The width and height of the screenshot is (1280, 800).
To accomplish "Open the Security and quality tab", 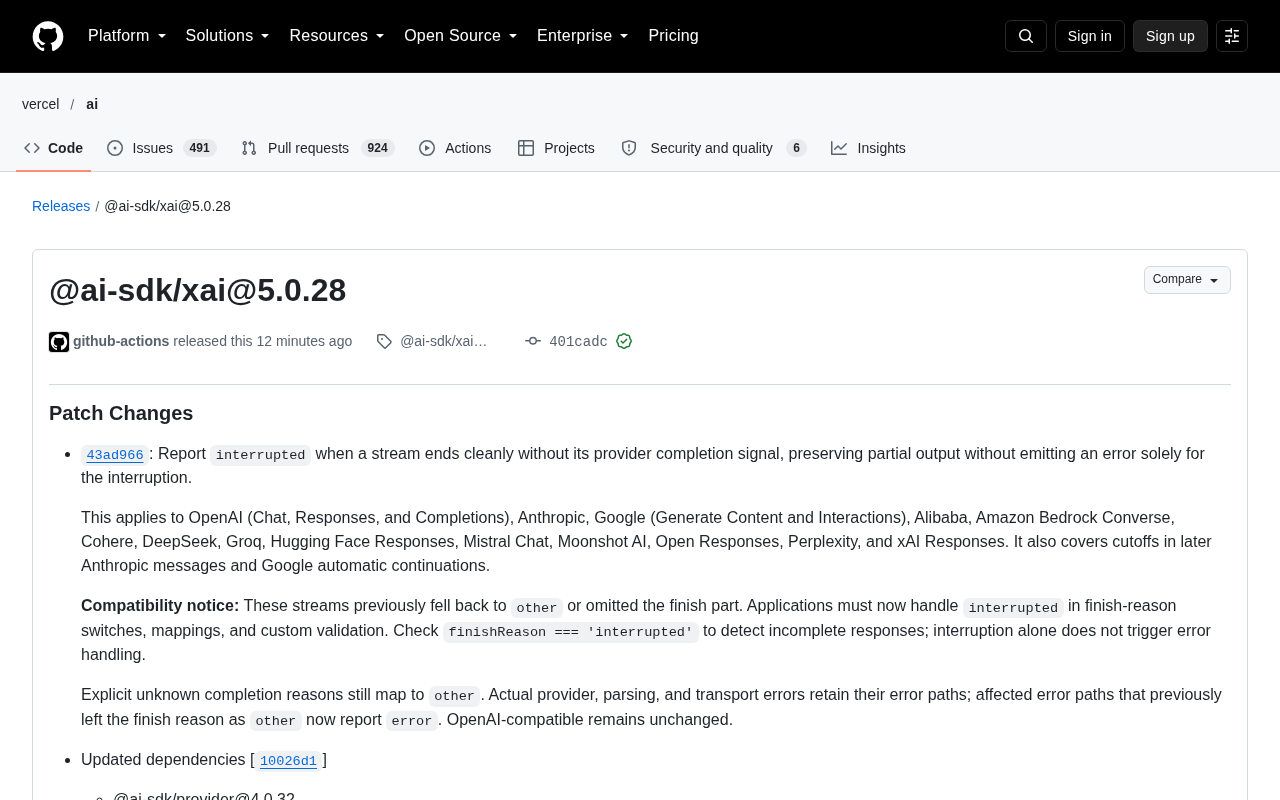I will point(713,148).
